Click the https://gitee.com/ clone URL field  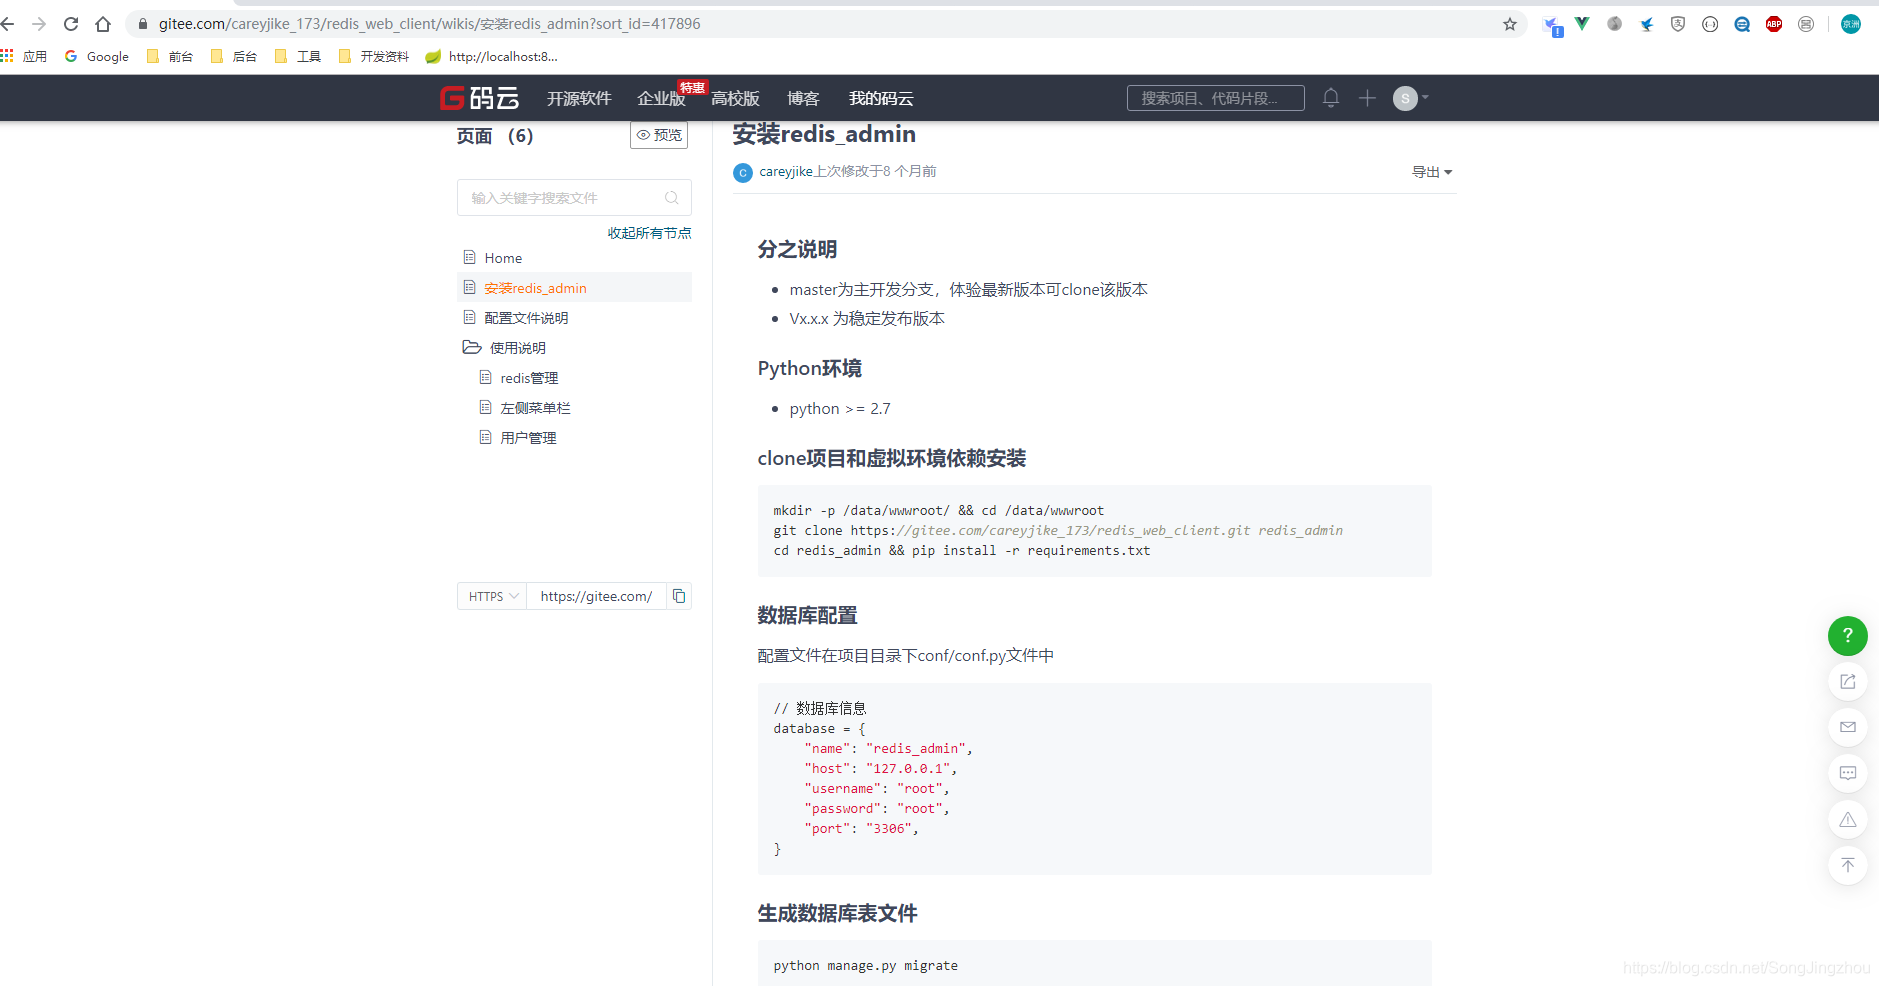tap(597, 596)
